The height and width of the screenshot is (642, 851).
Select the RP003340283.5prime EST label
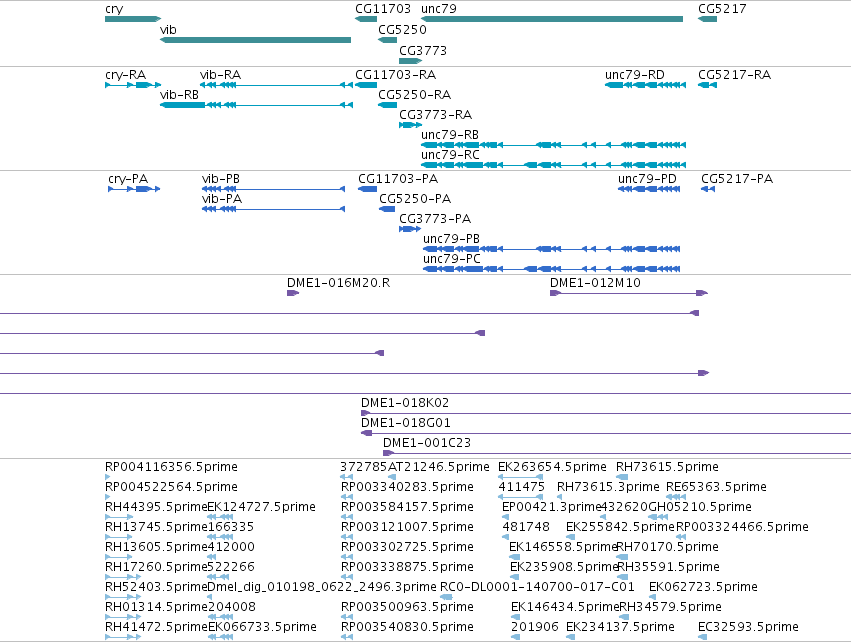pyautogui.click(x=407, y=487)
